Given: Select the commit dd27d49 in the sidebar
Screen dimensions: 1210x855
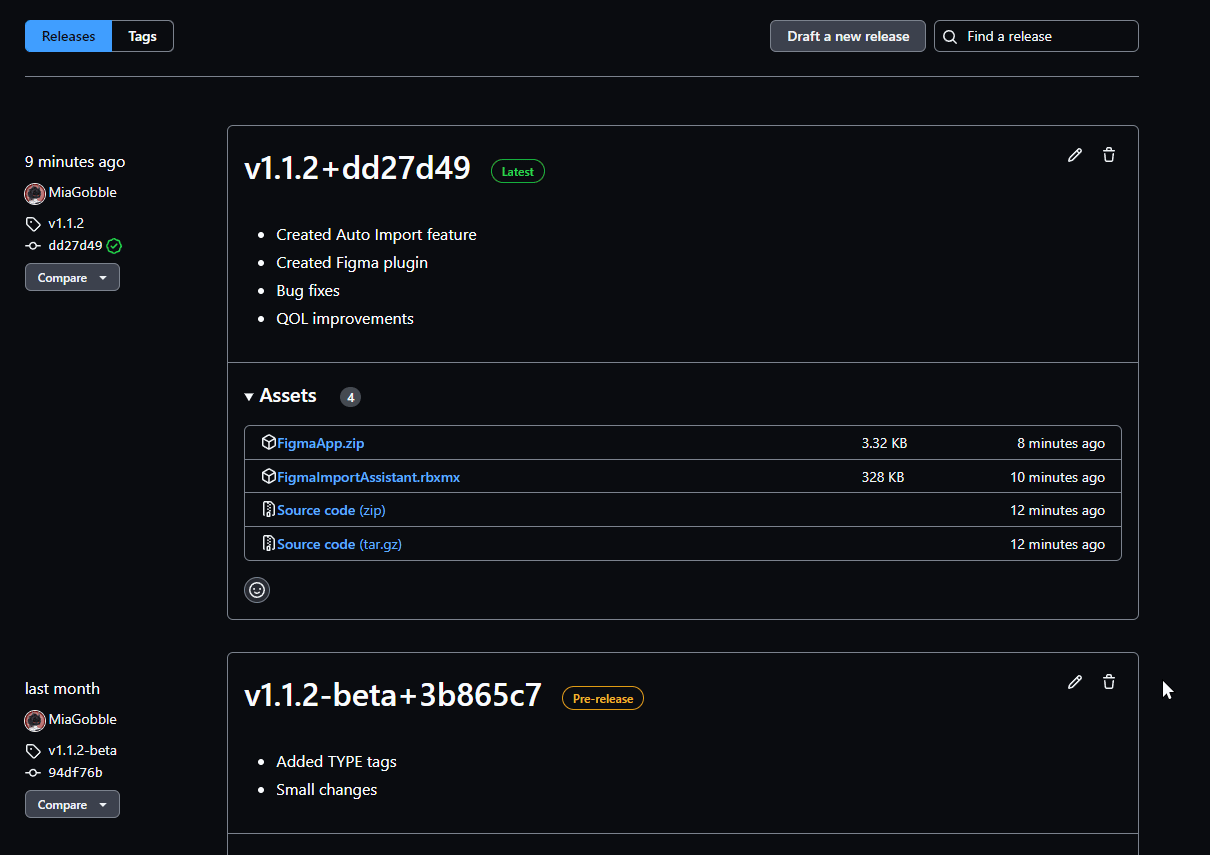Looking at the screenshot, I should coord(77,245).
